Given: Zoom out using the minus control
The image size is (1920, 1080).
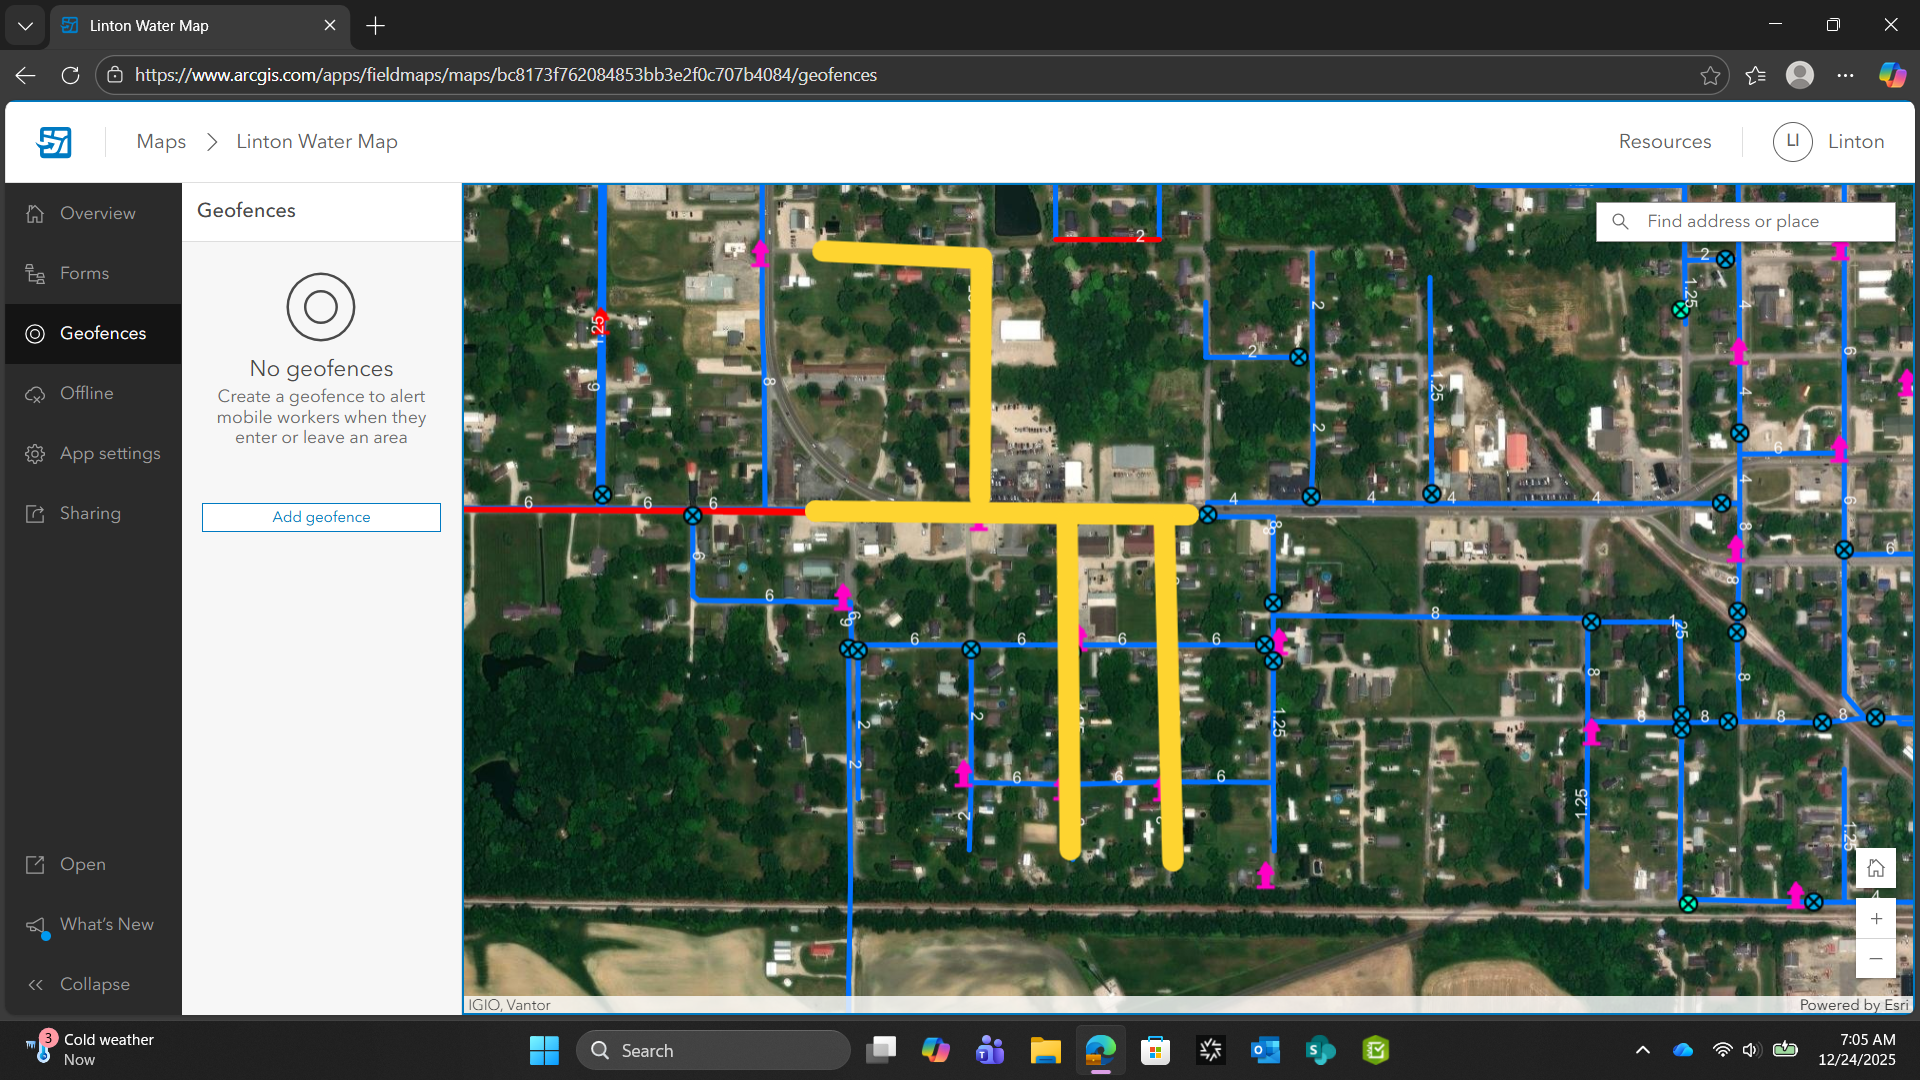Looking at the screenshot, I should click(1876, 957).
